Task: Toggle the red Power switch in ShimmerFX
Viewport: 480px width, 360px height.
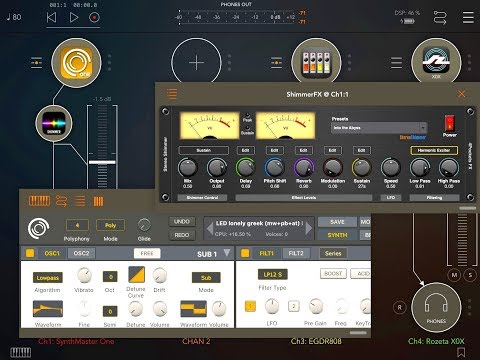Action: (449, 123)
